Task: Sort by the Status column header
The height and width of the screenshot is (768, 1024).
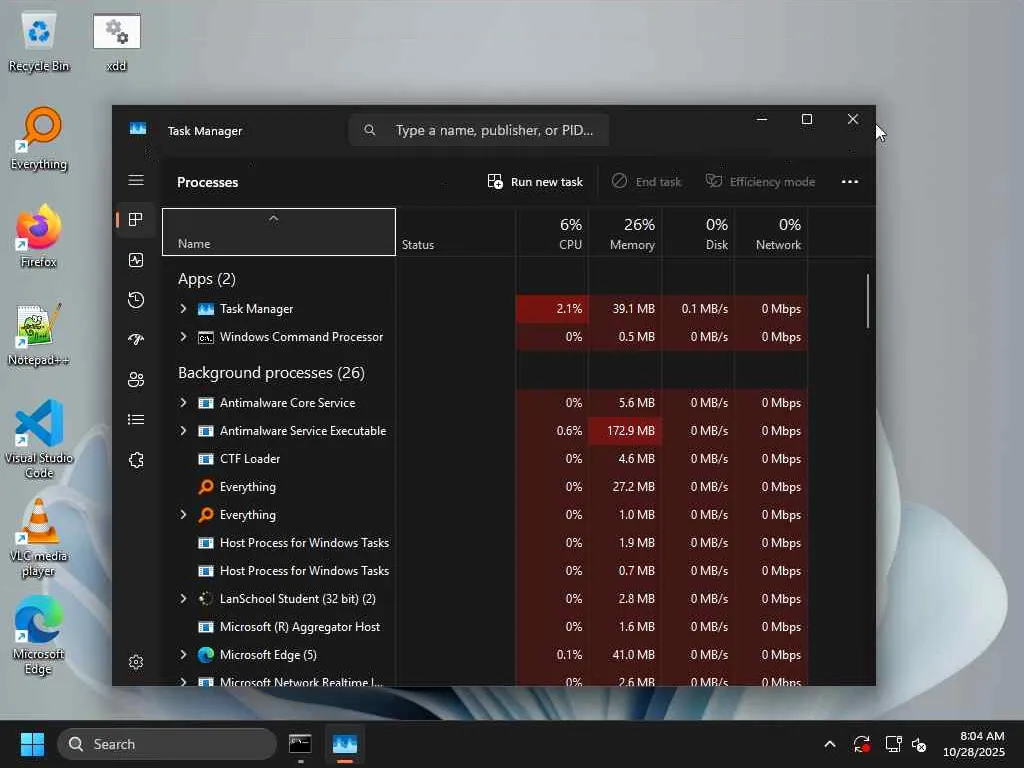Action: (456, 232)
